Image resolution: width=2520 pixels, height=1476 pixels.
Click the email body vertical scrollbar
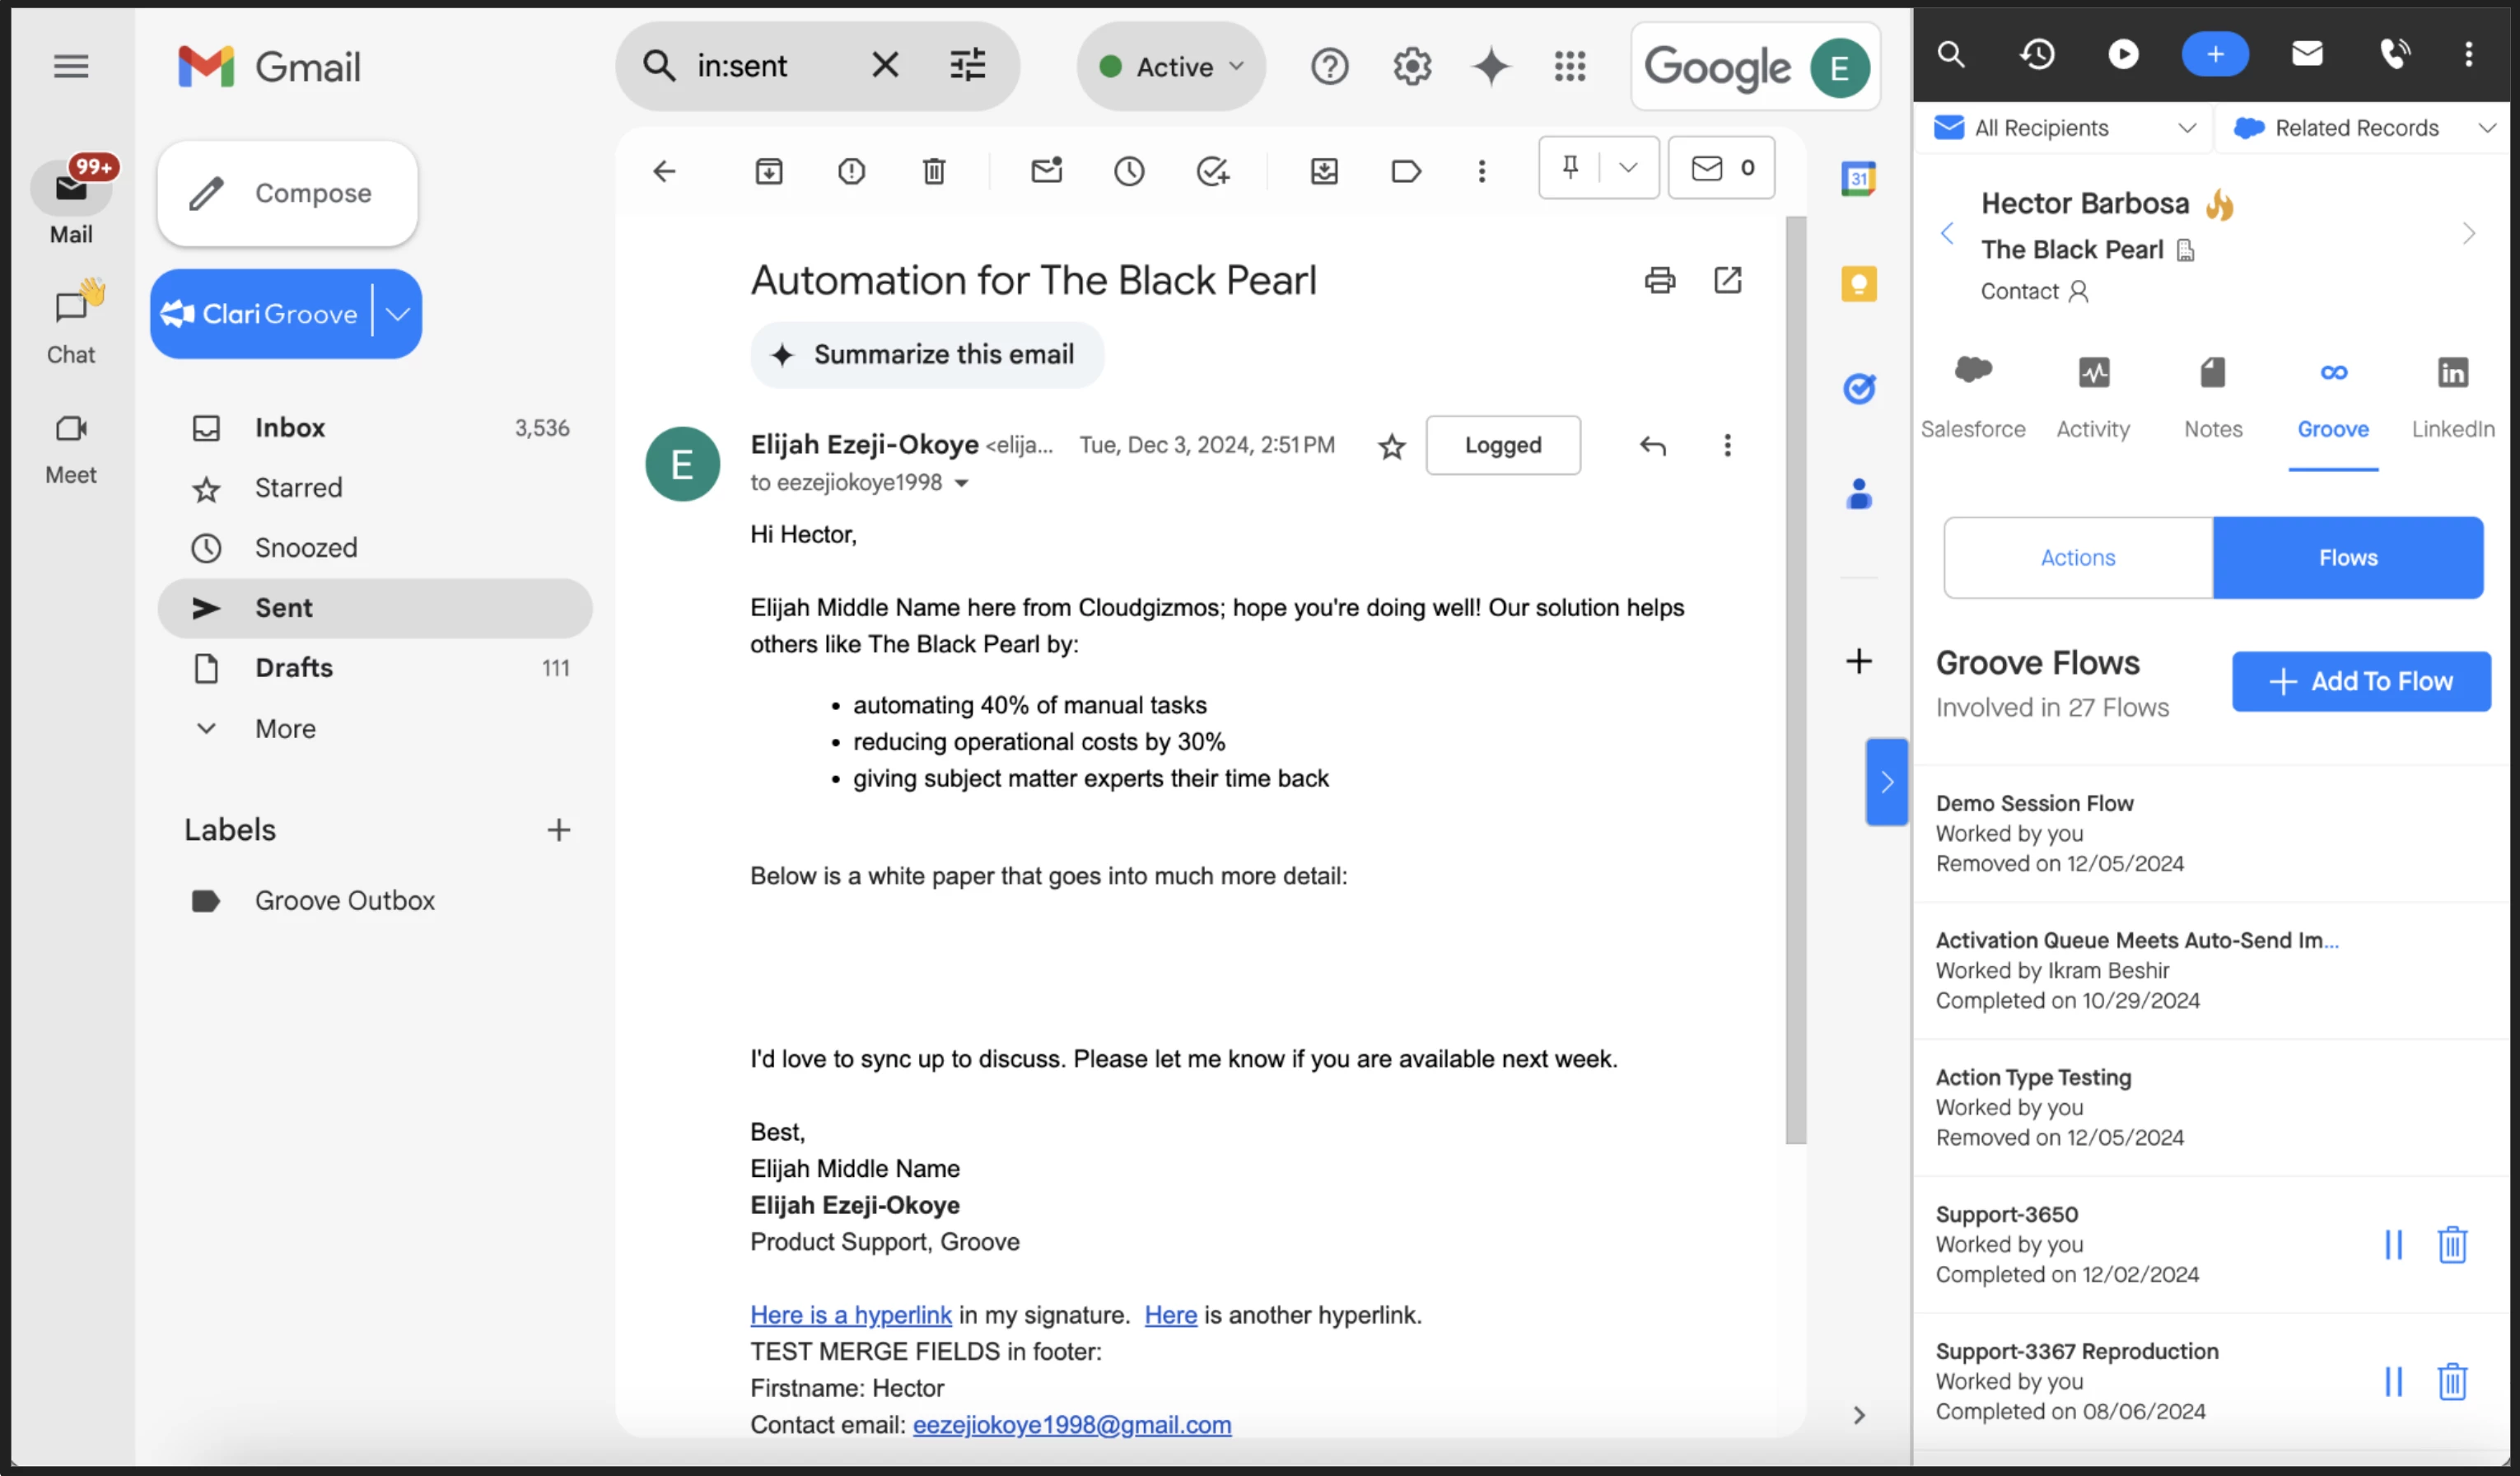[1796, 680]
